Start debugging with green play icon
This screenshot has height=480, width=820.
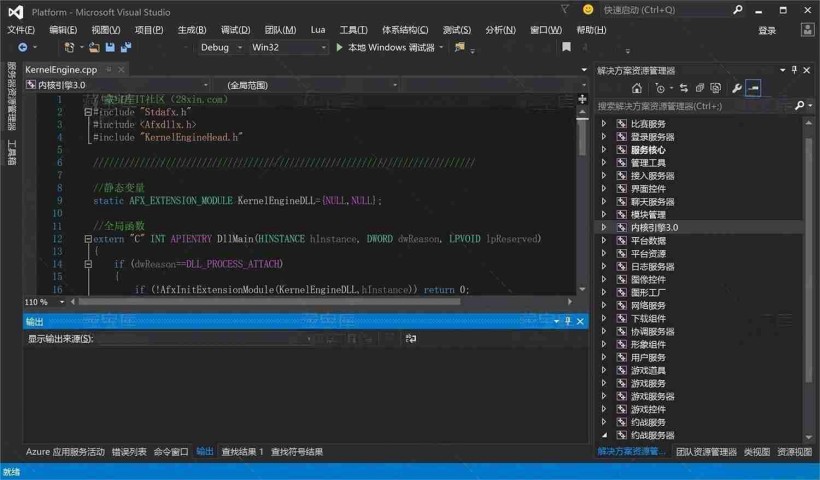click(339, 48)
